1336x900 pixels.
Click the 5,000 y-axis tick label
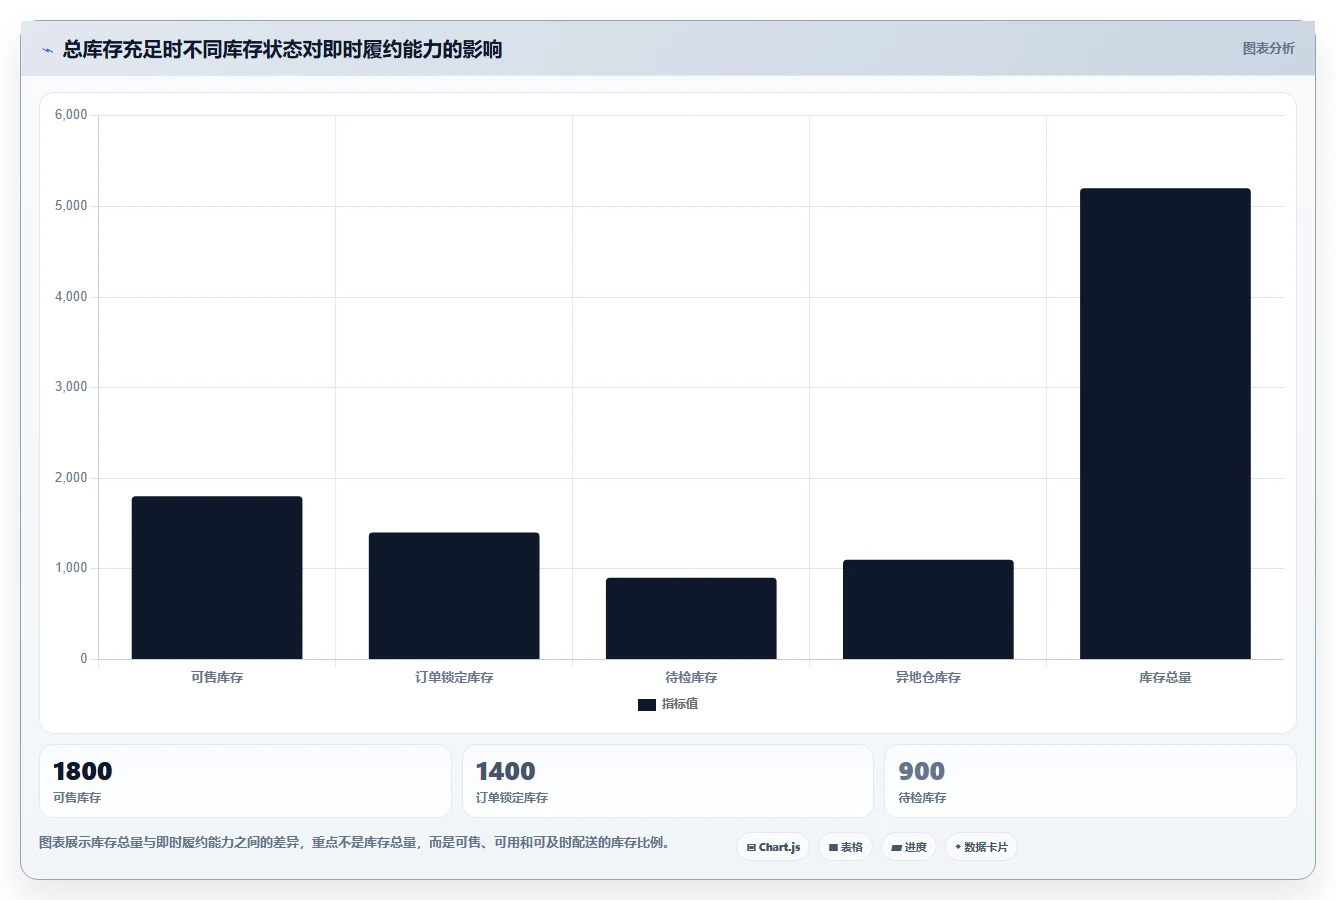(x=71, y=206)
